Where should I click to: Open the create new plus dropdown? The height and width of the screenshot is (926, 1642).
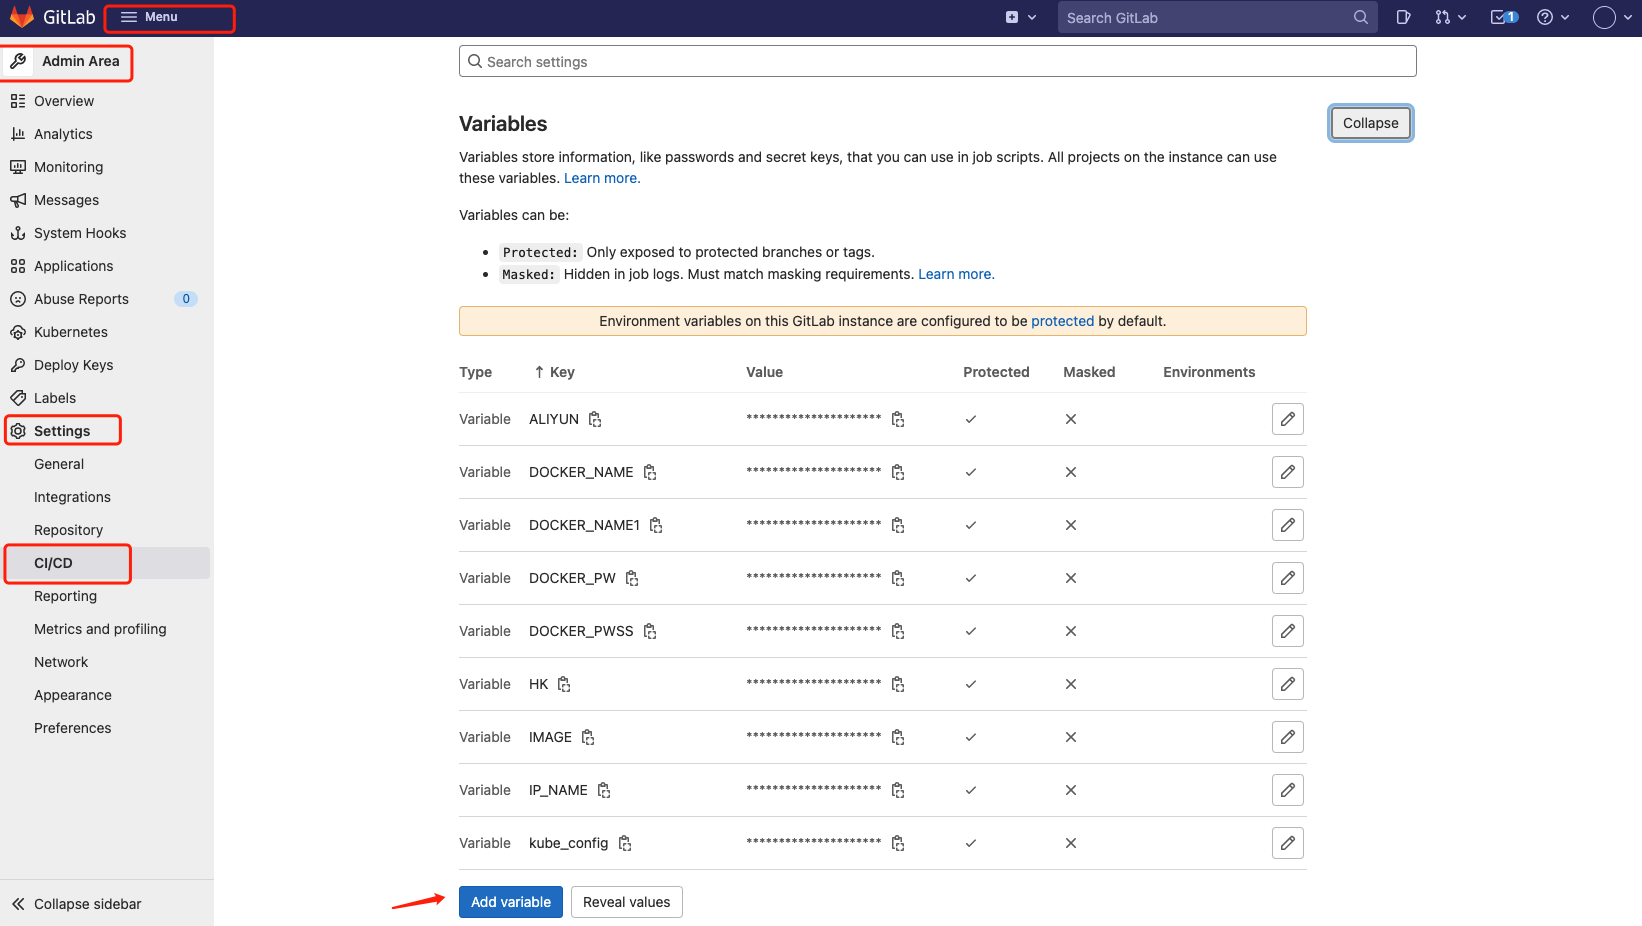coord(1021,17)
